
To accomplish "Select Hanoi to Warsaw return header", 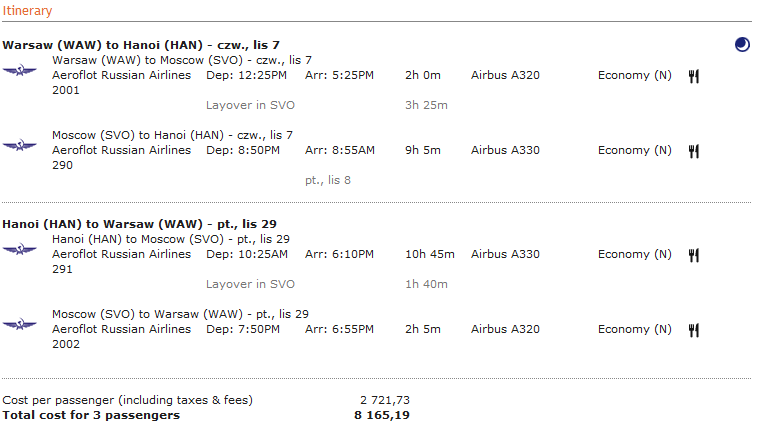I will point(139,224).
